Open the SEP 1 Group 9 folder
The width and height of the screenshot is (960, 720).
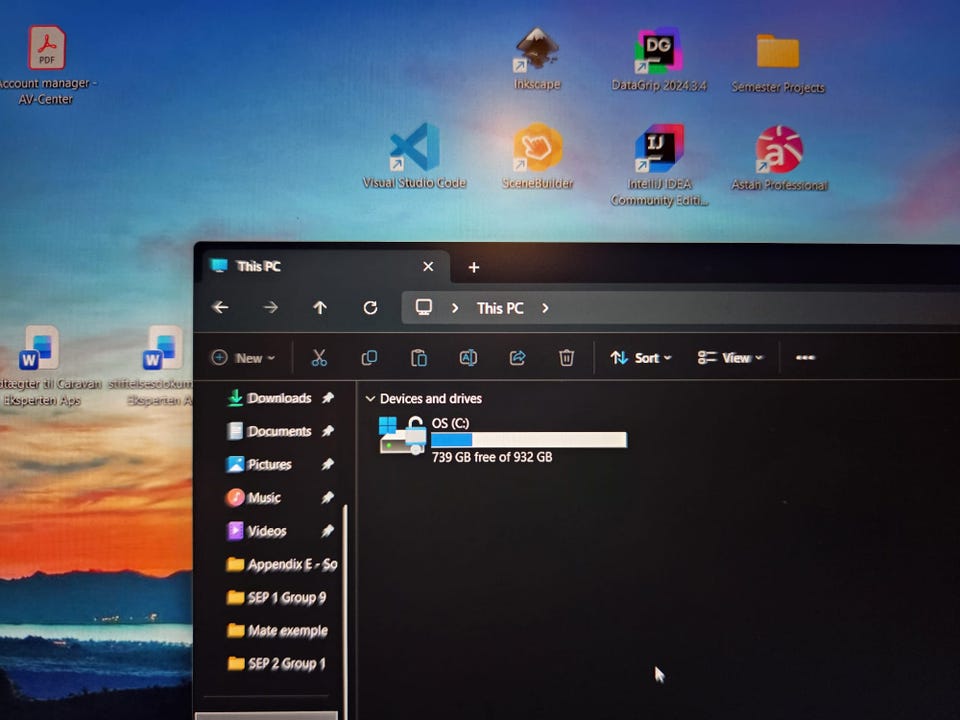tap(277, 597)
